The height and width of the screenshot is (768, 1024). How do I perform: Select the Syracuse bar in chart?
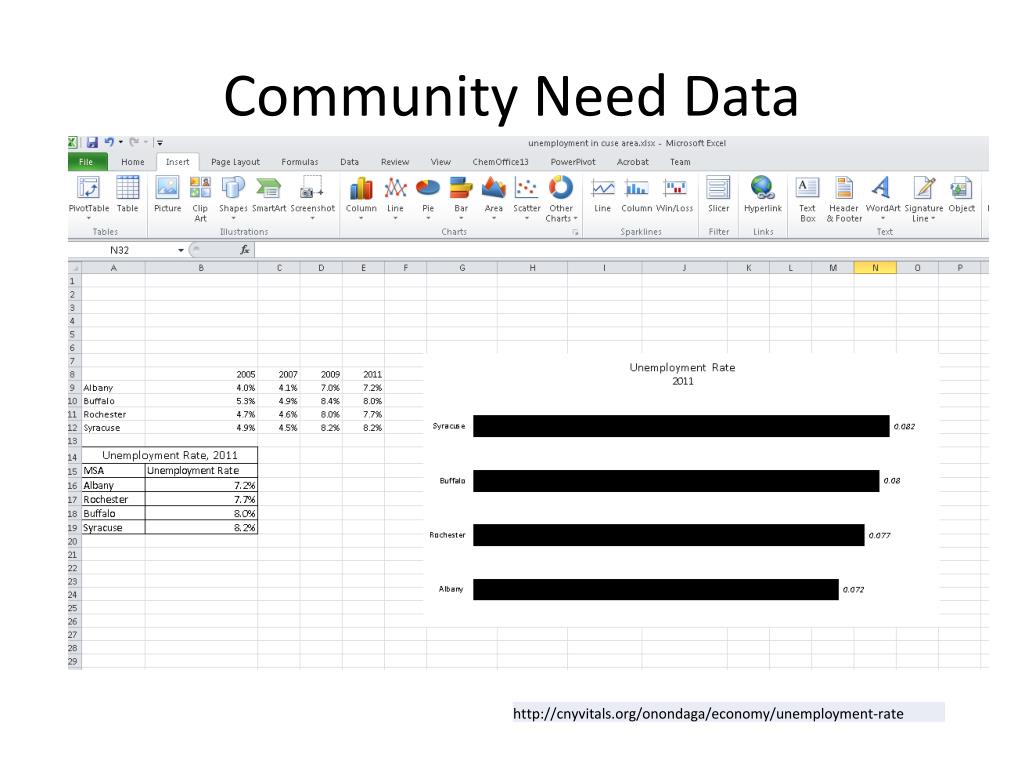[x=681, y=426]
